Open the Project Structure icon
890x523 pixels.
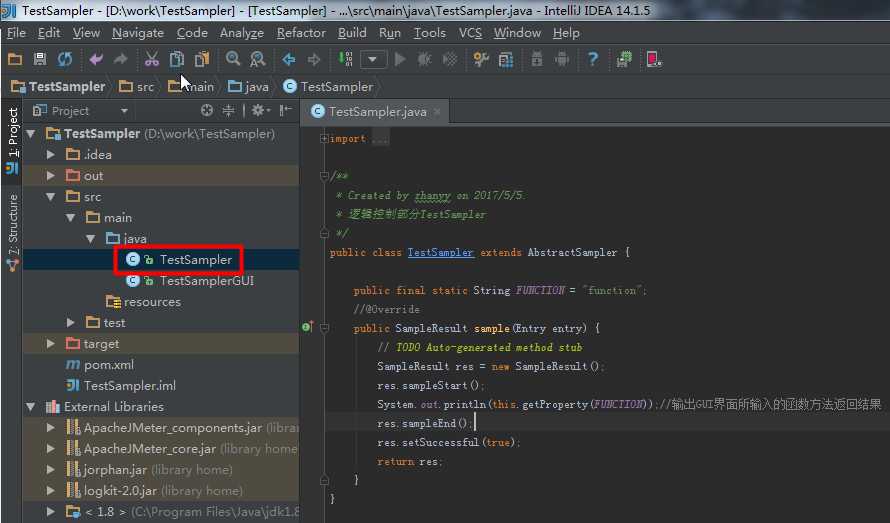506,59
